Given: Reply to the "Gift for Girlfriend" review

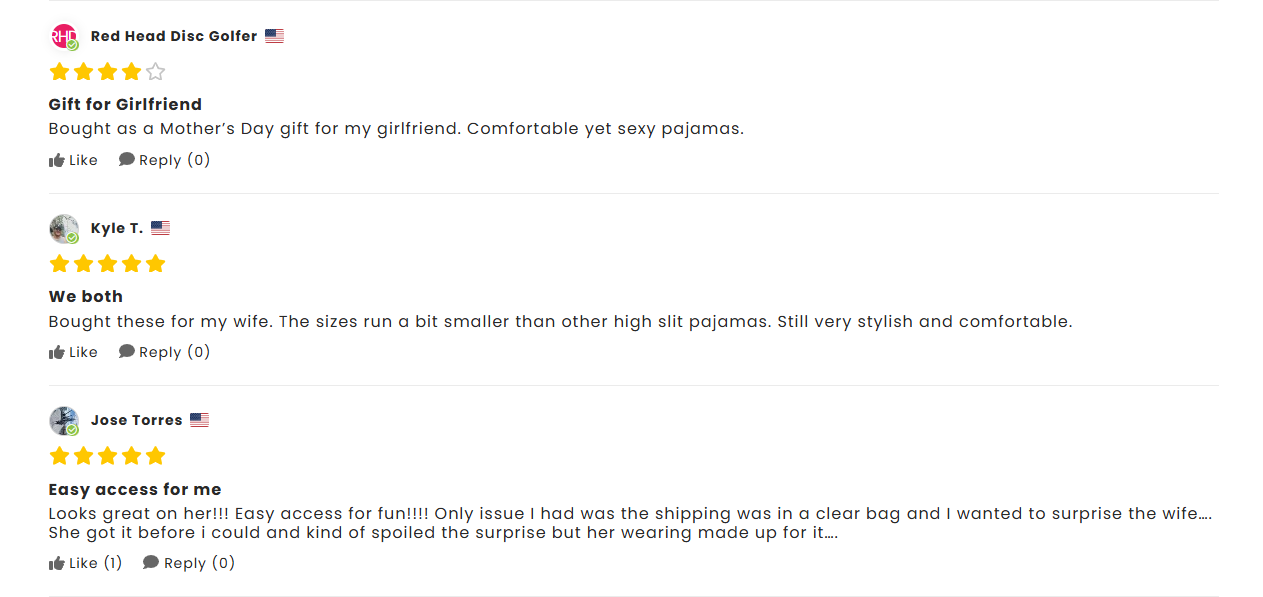Looking at the screenshot, I should point(164,160).
